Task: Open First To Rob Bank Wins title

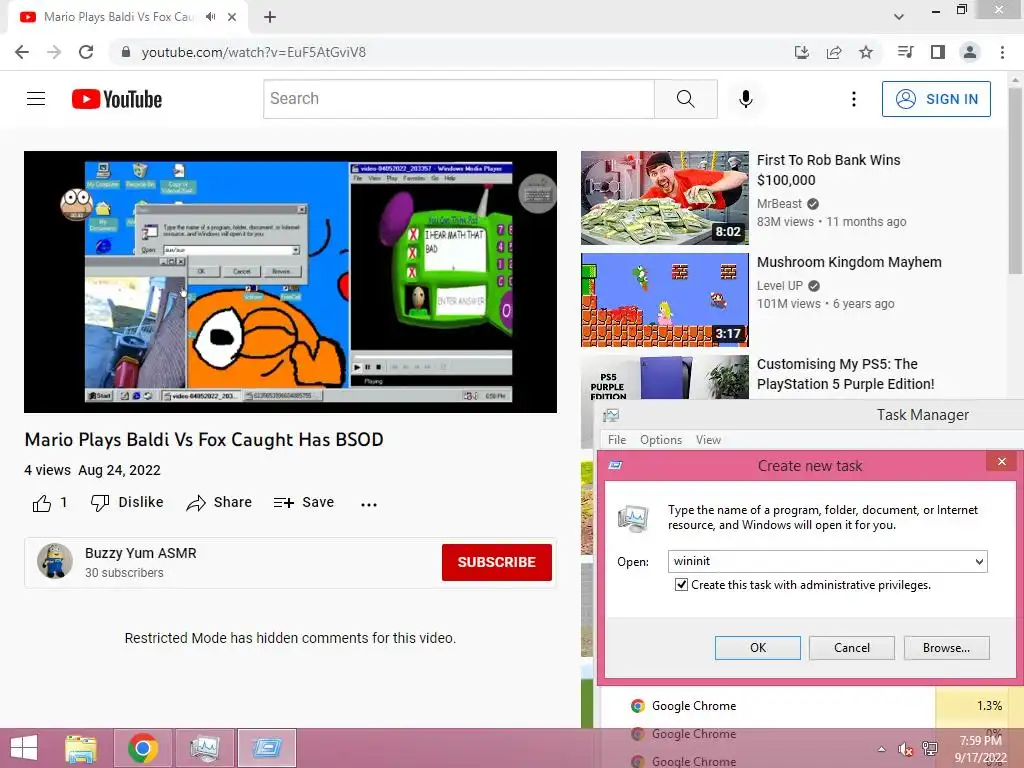Action: click(x=828, y=170)
